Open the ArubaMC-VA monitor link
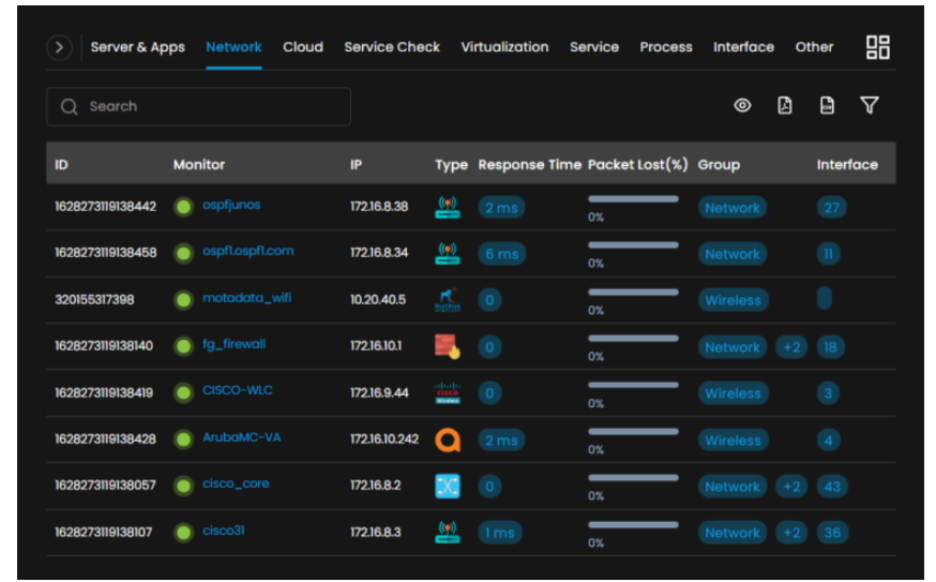Image resolution: width=936 pixels, height=582 pixels. (x=241, y=437)
